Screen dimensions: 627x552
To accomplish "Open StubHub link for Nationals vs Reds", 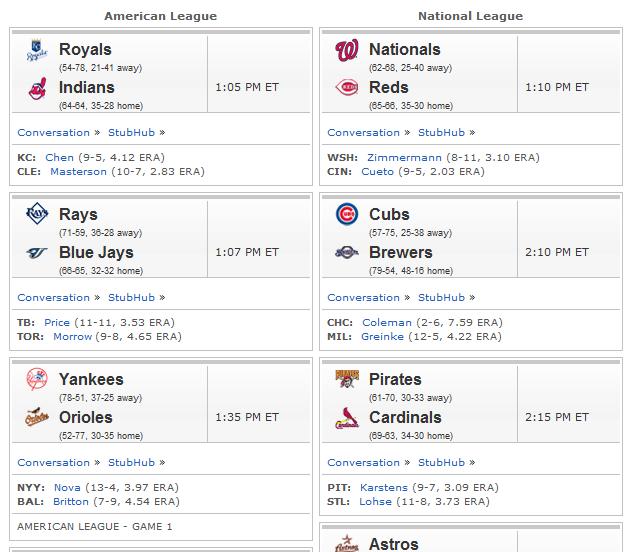I will tap(441, 133).
